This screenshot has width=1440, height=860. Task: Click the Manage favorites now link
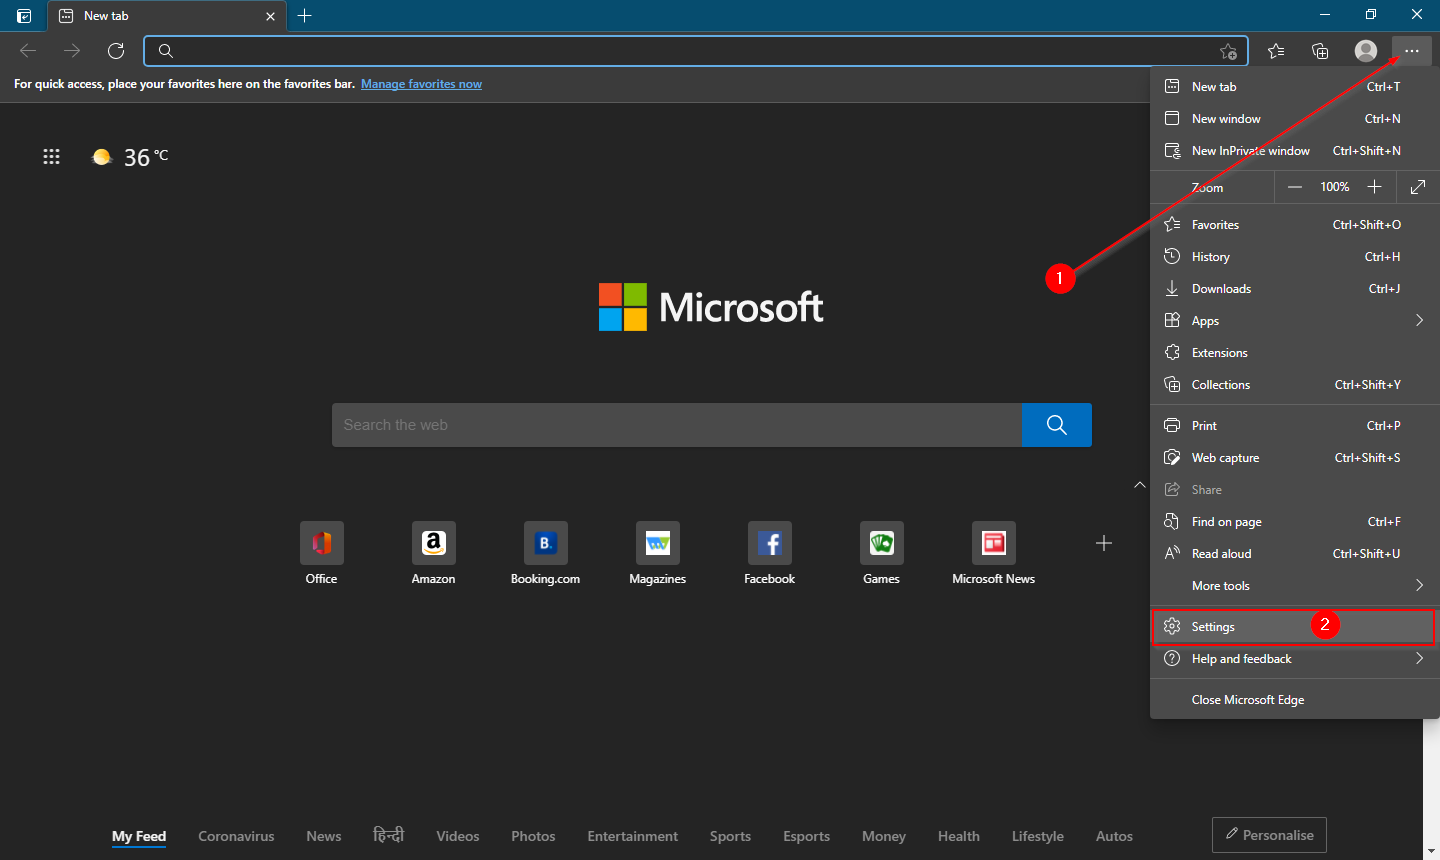421,84
